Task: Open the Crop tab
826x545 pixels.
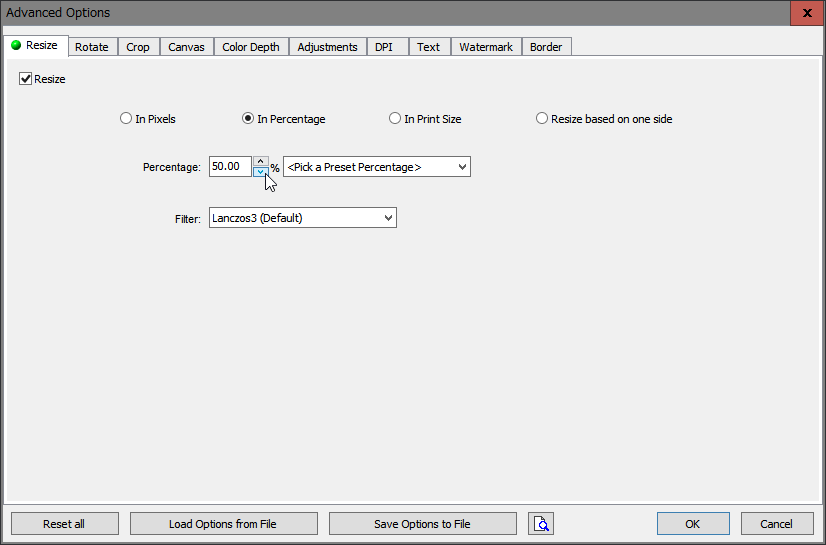Action: click(138, 47)
